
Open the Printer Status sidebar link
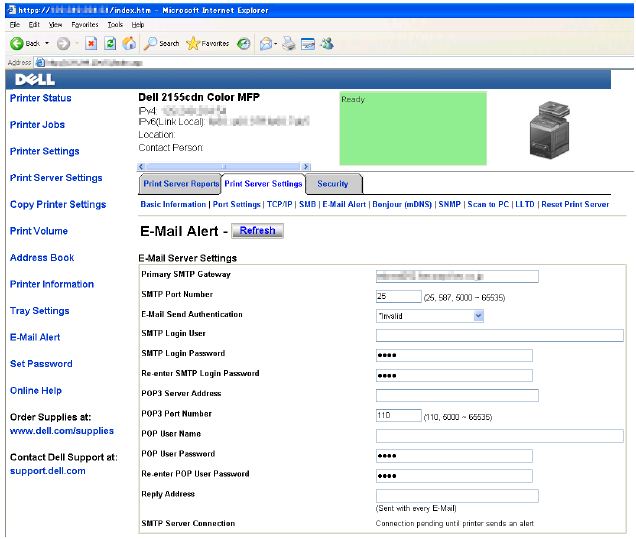40,98
